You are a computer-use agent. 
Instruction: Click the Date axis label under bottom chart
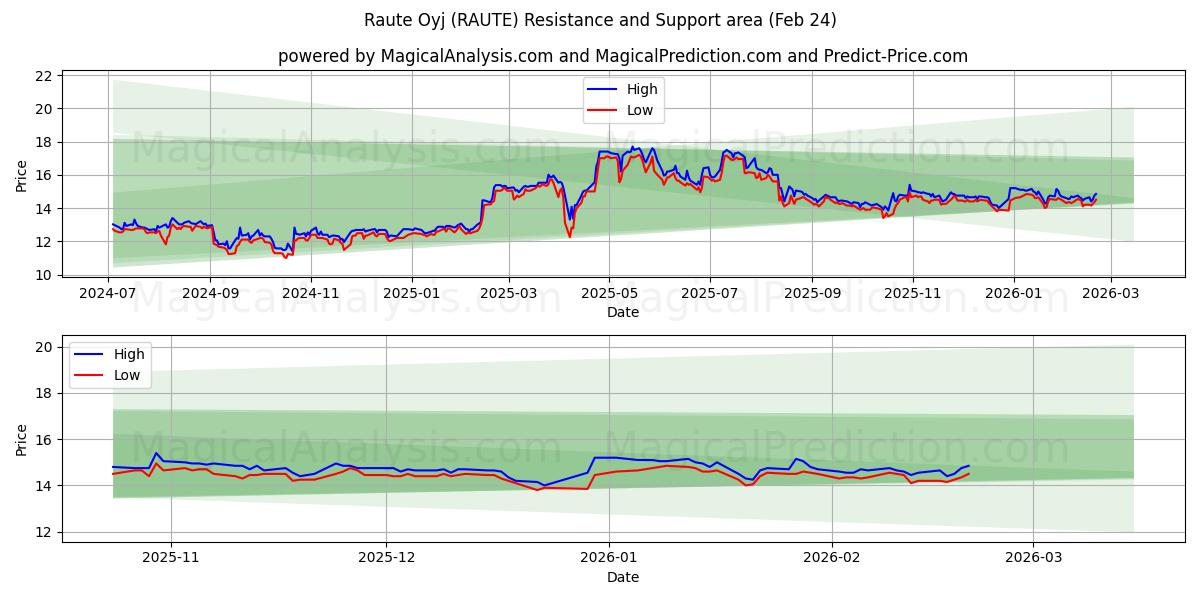pyautogui.click(x=622, y=577)
